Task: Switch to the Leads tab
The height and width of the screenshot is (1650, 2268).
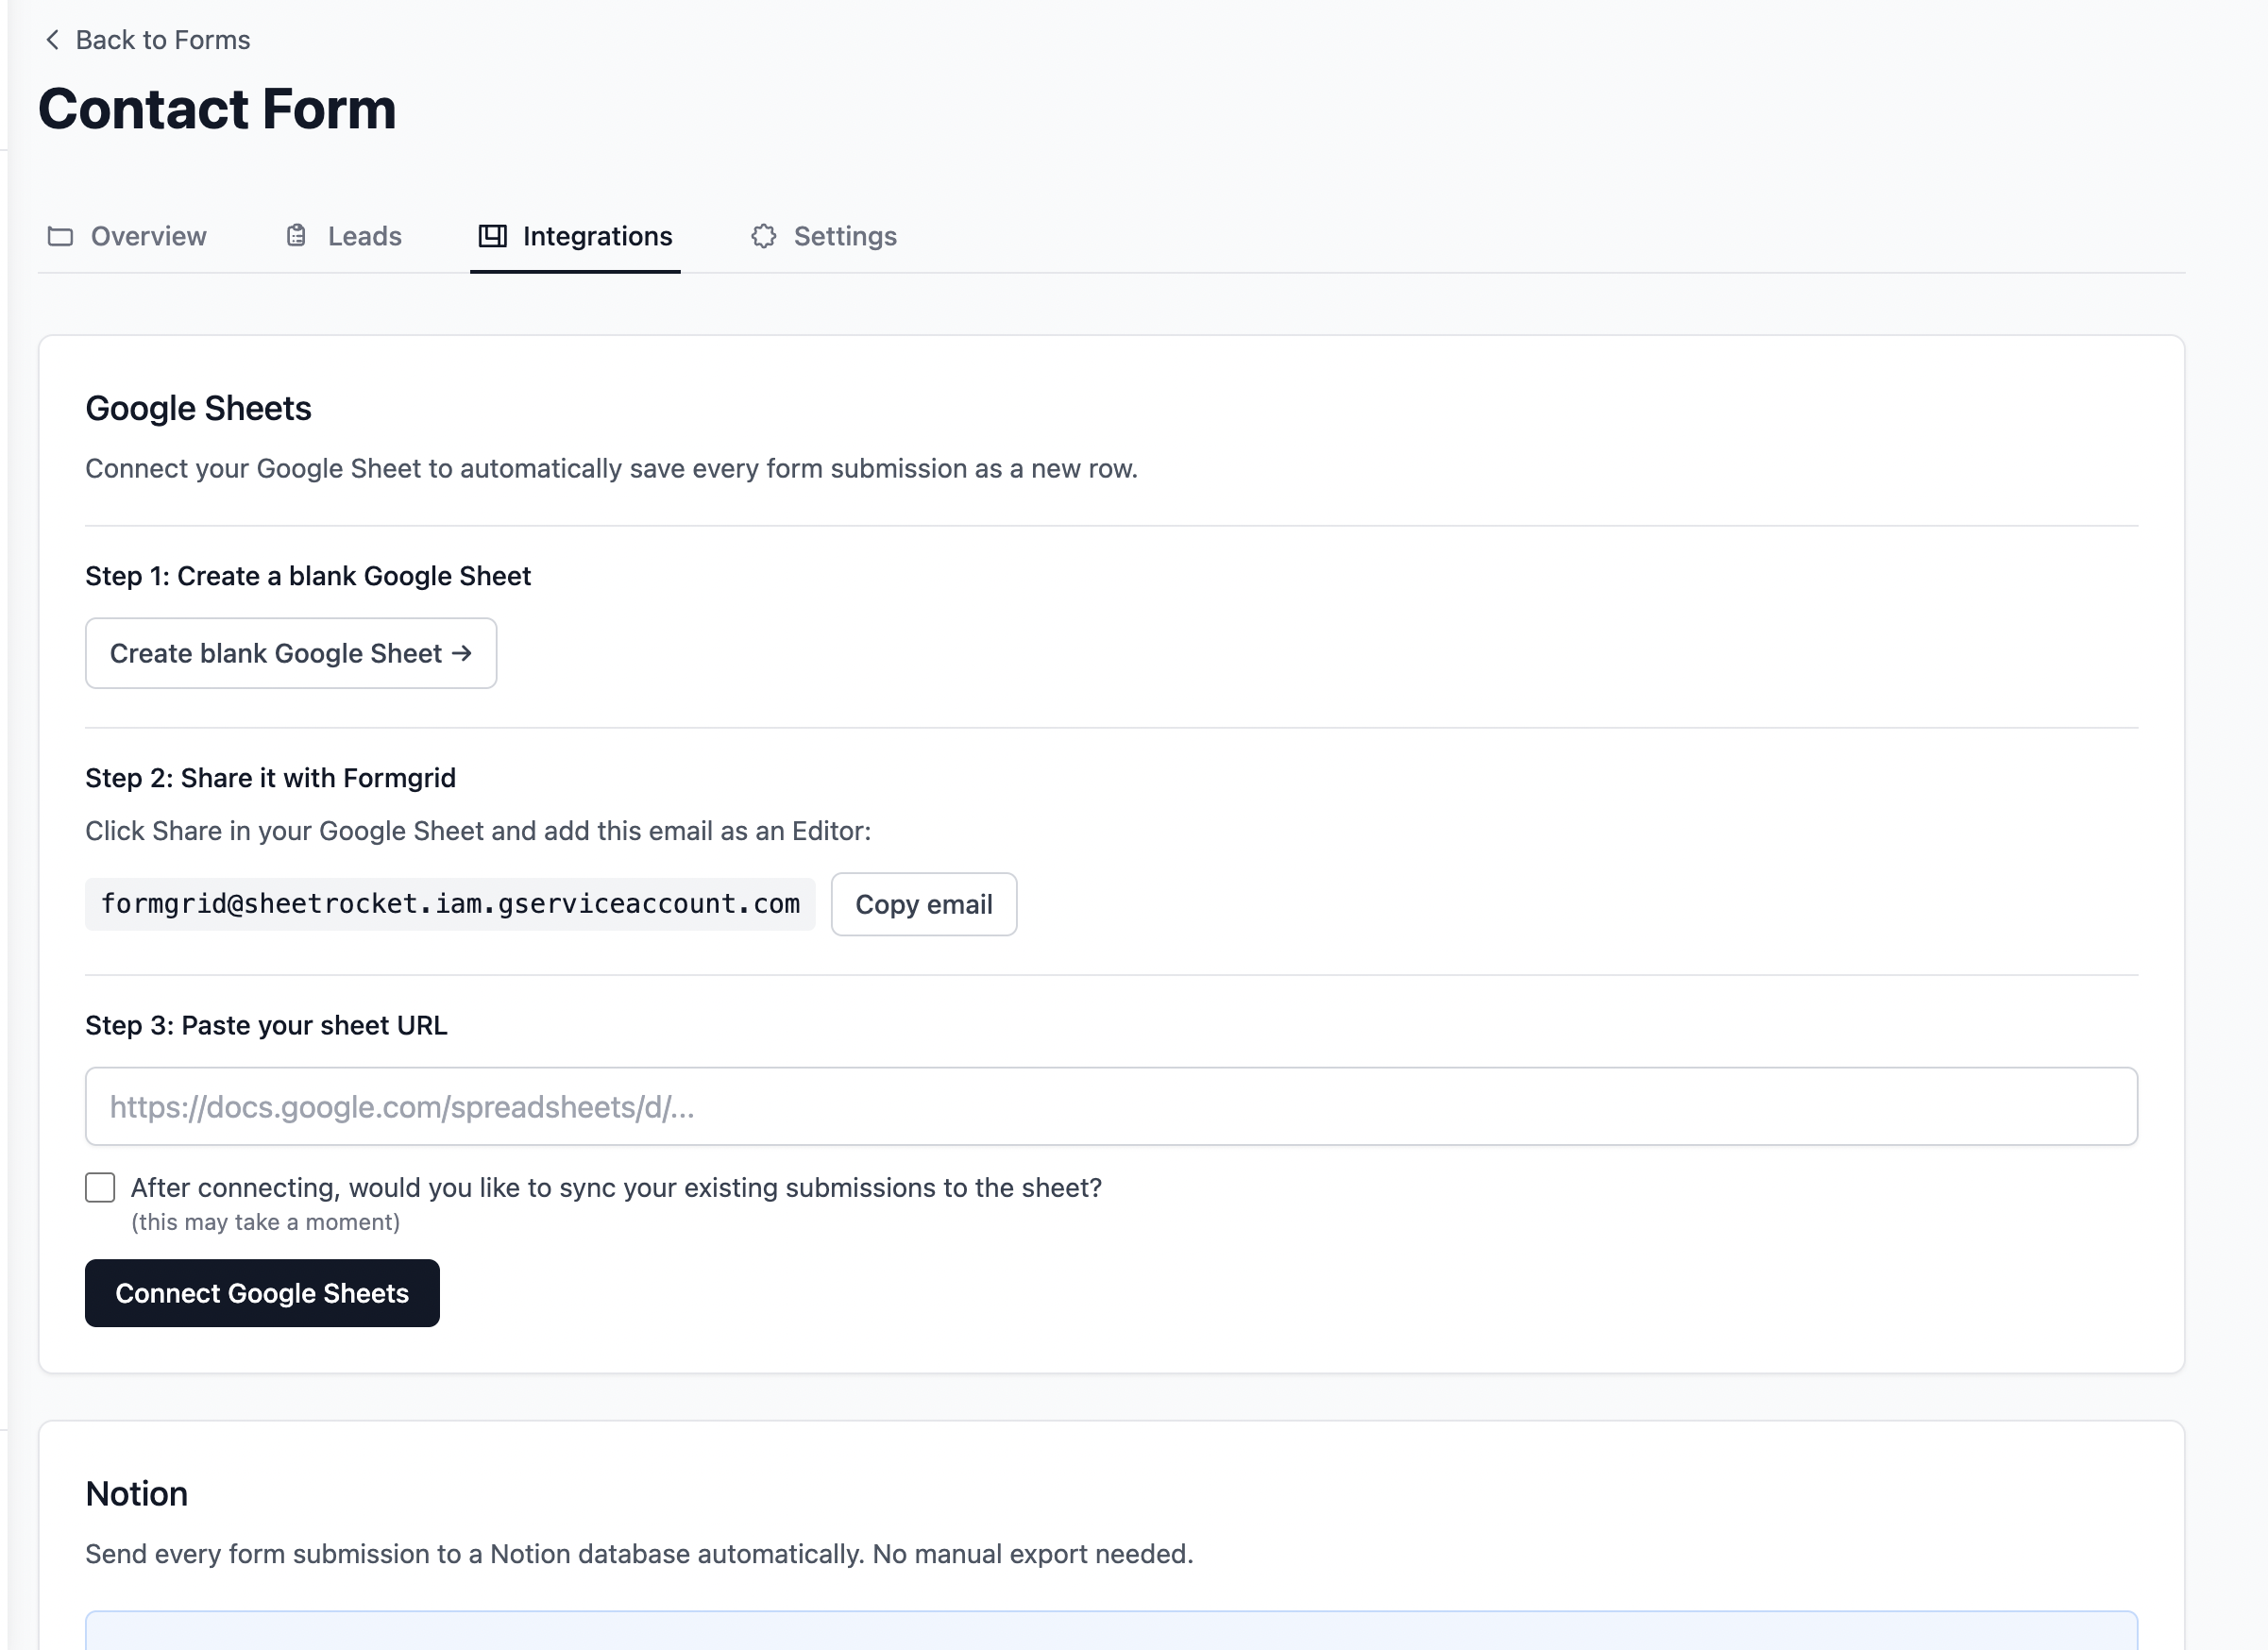Action: pyautogui.click(x=343, y=236)
